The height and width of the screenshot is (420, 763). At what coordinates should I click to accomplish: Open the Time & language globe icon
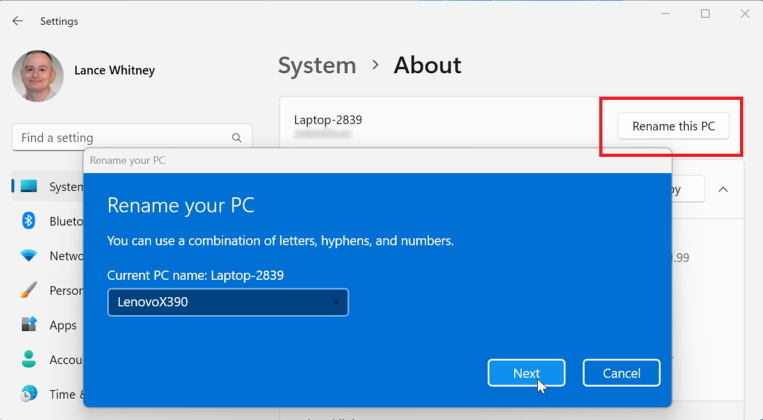[x=29, y=394]
